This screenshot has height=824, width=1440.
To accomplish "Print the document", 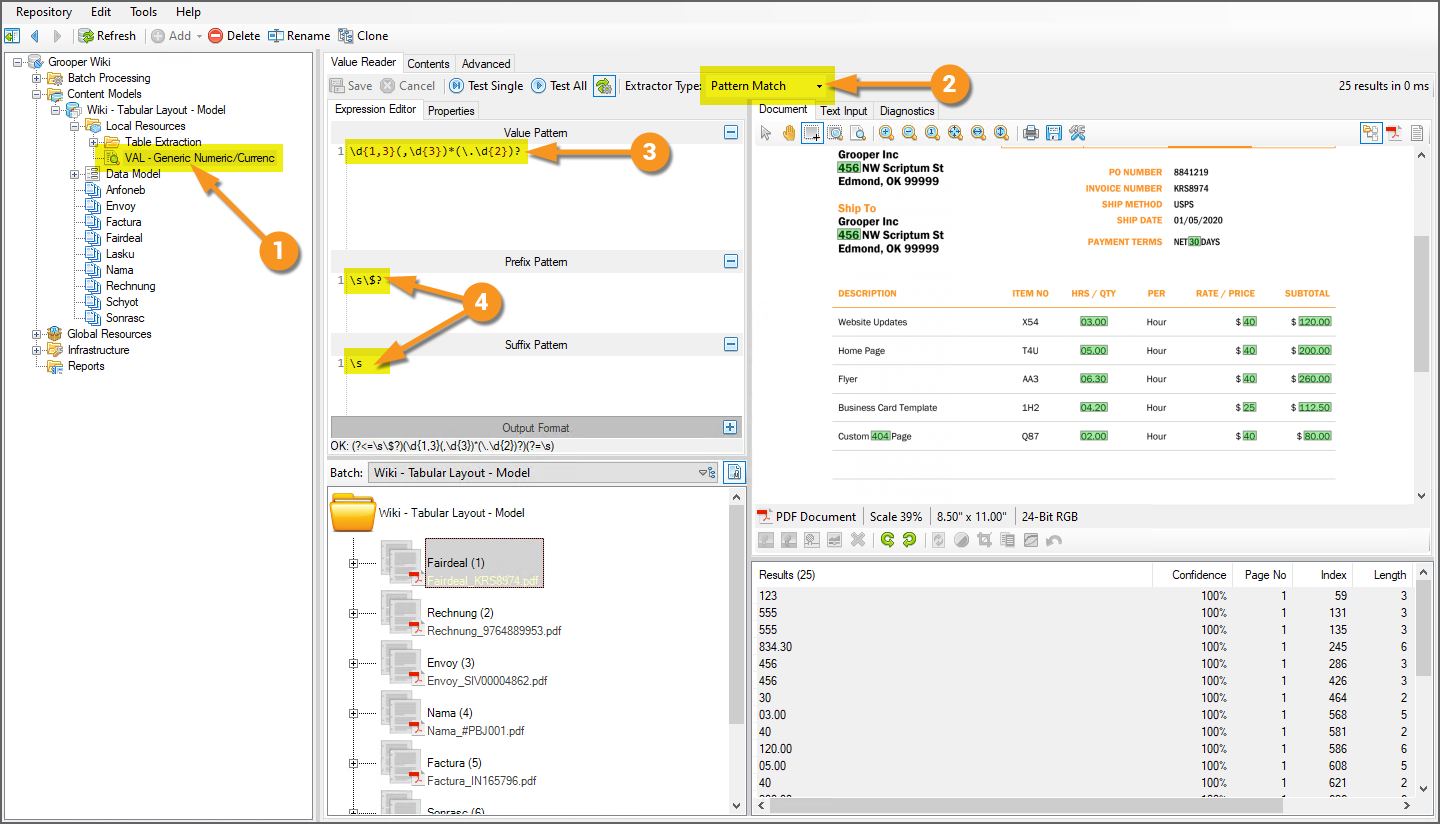I will pyautogui.click(x=1030, y=133).
